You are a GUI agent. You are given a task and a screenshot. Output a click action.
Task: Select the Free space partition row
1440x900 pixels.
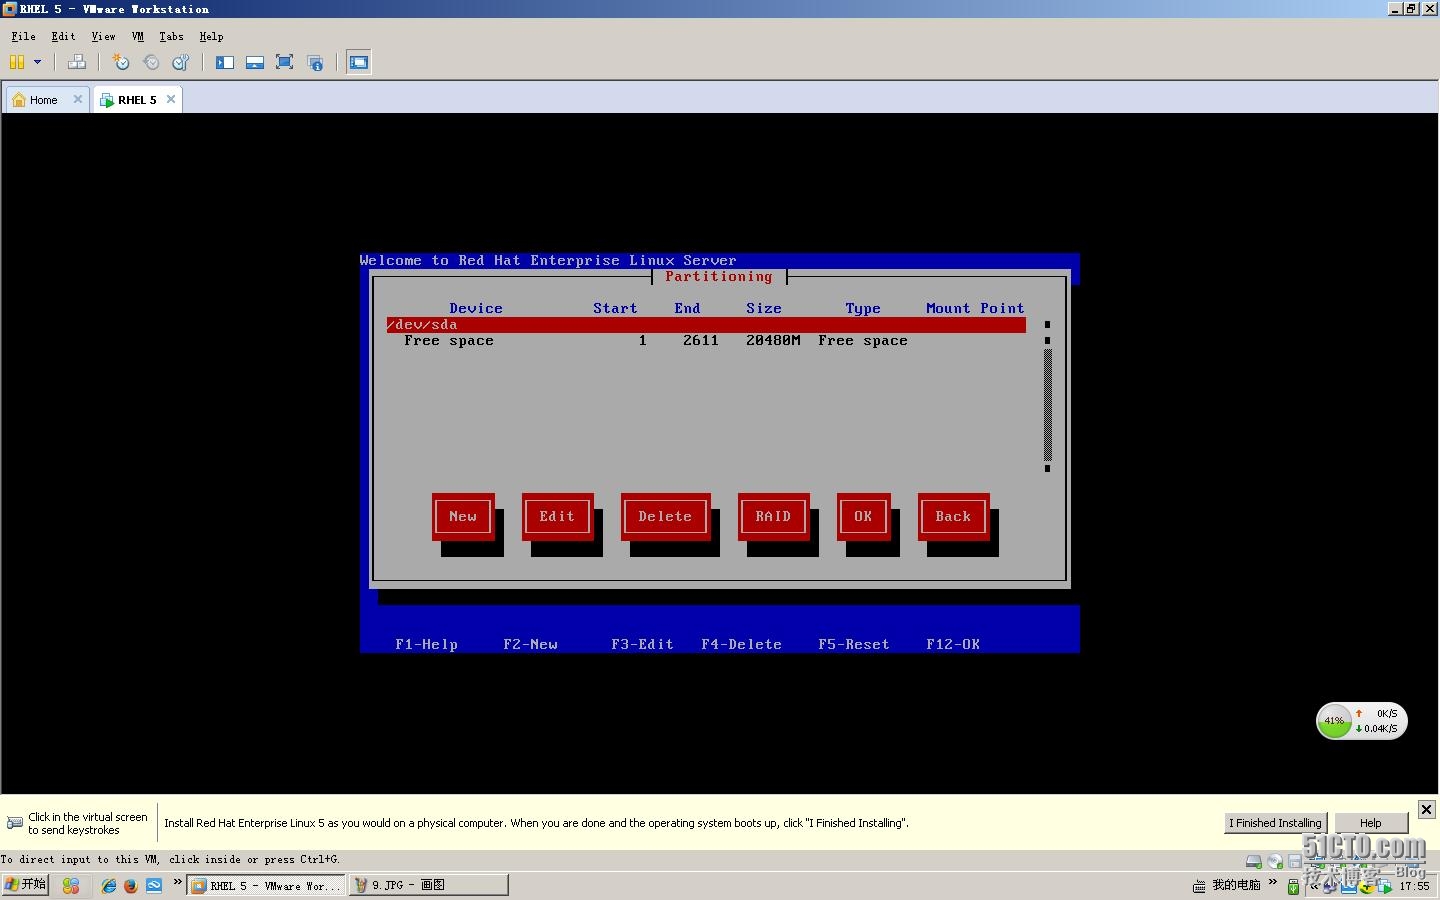tap(706, 341)
